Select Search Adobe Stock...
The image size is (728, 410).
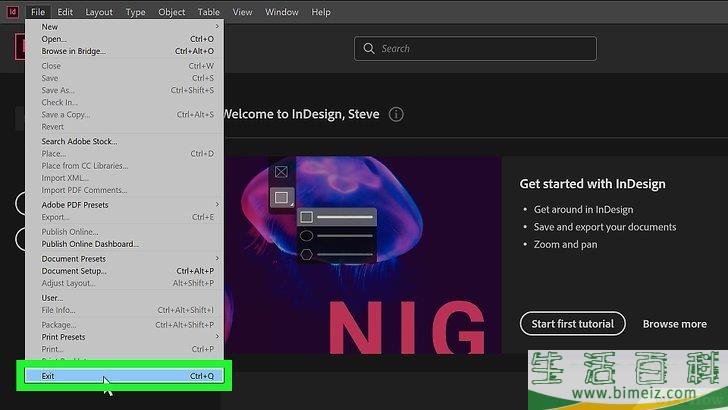[124, 141]
